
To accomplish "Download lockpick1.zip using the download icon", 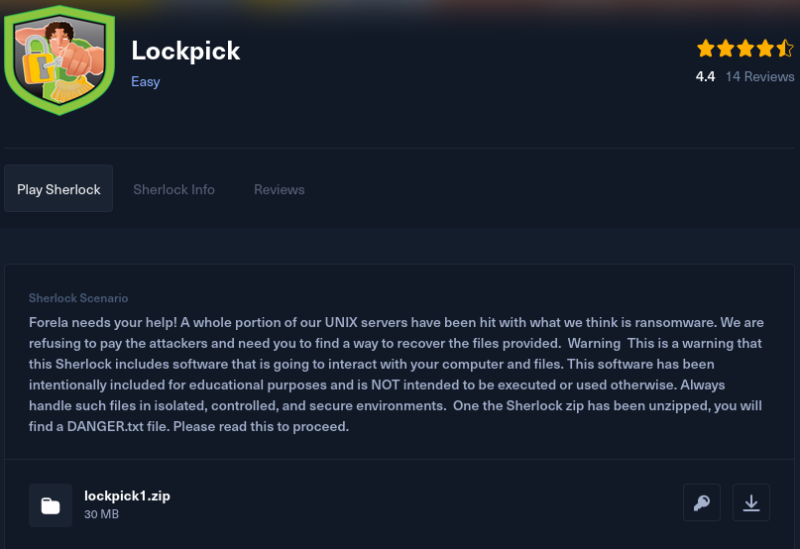I will pyautogui.click(x=751, y=503).
